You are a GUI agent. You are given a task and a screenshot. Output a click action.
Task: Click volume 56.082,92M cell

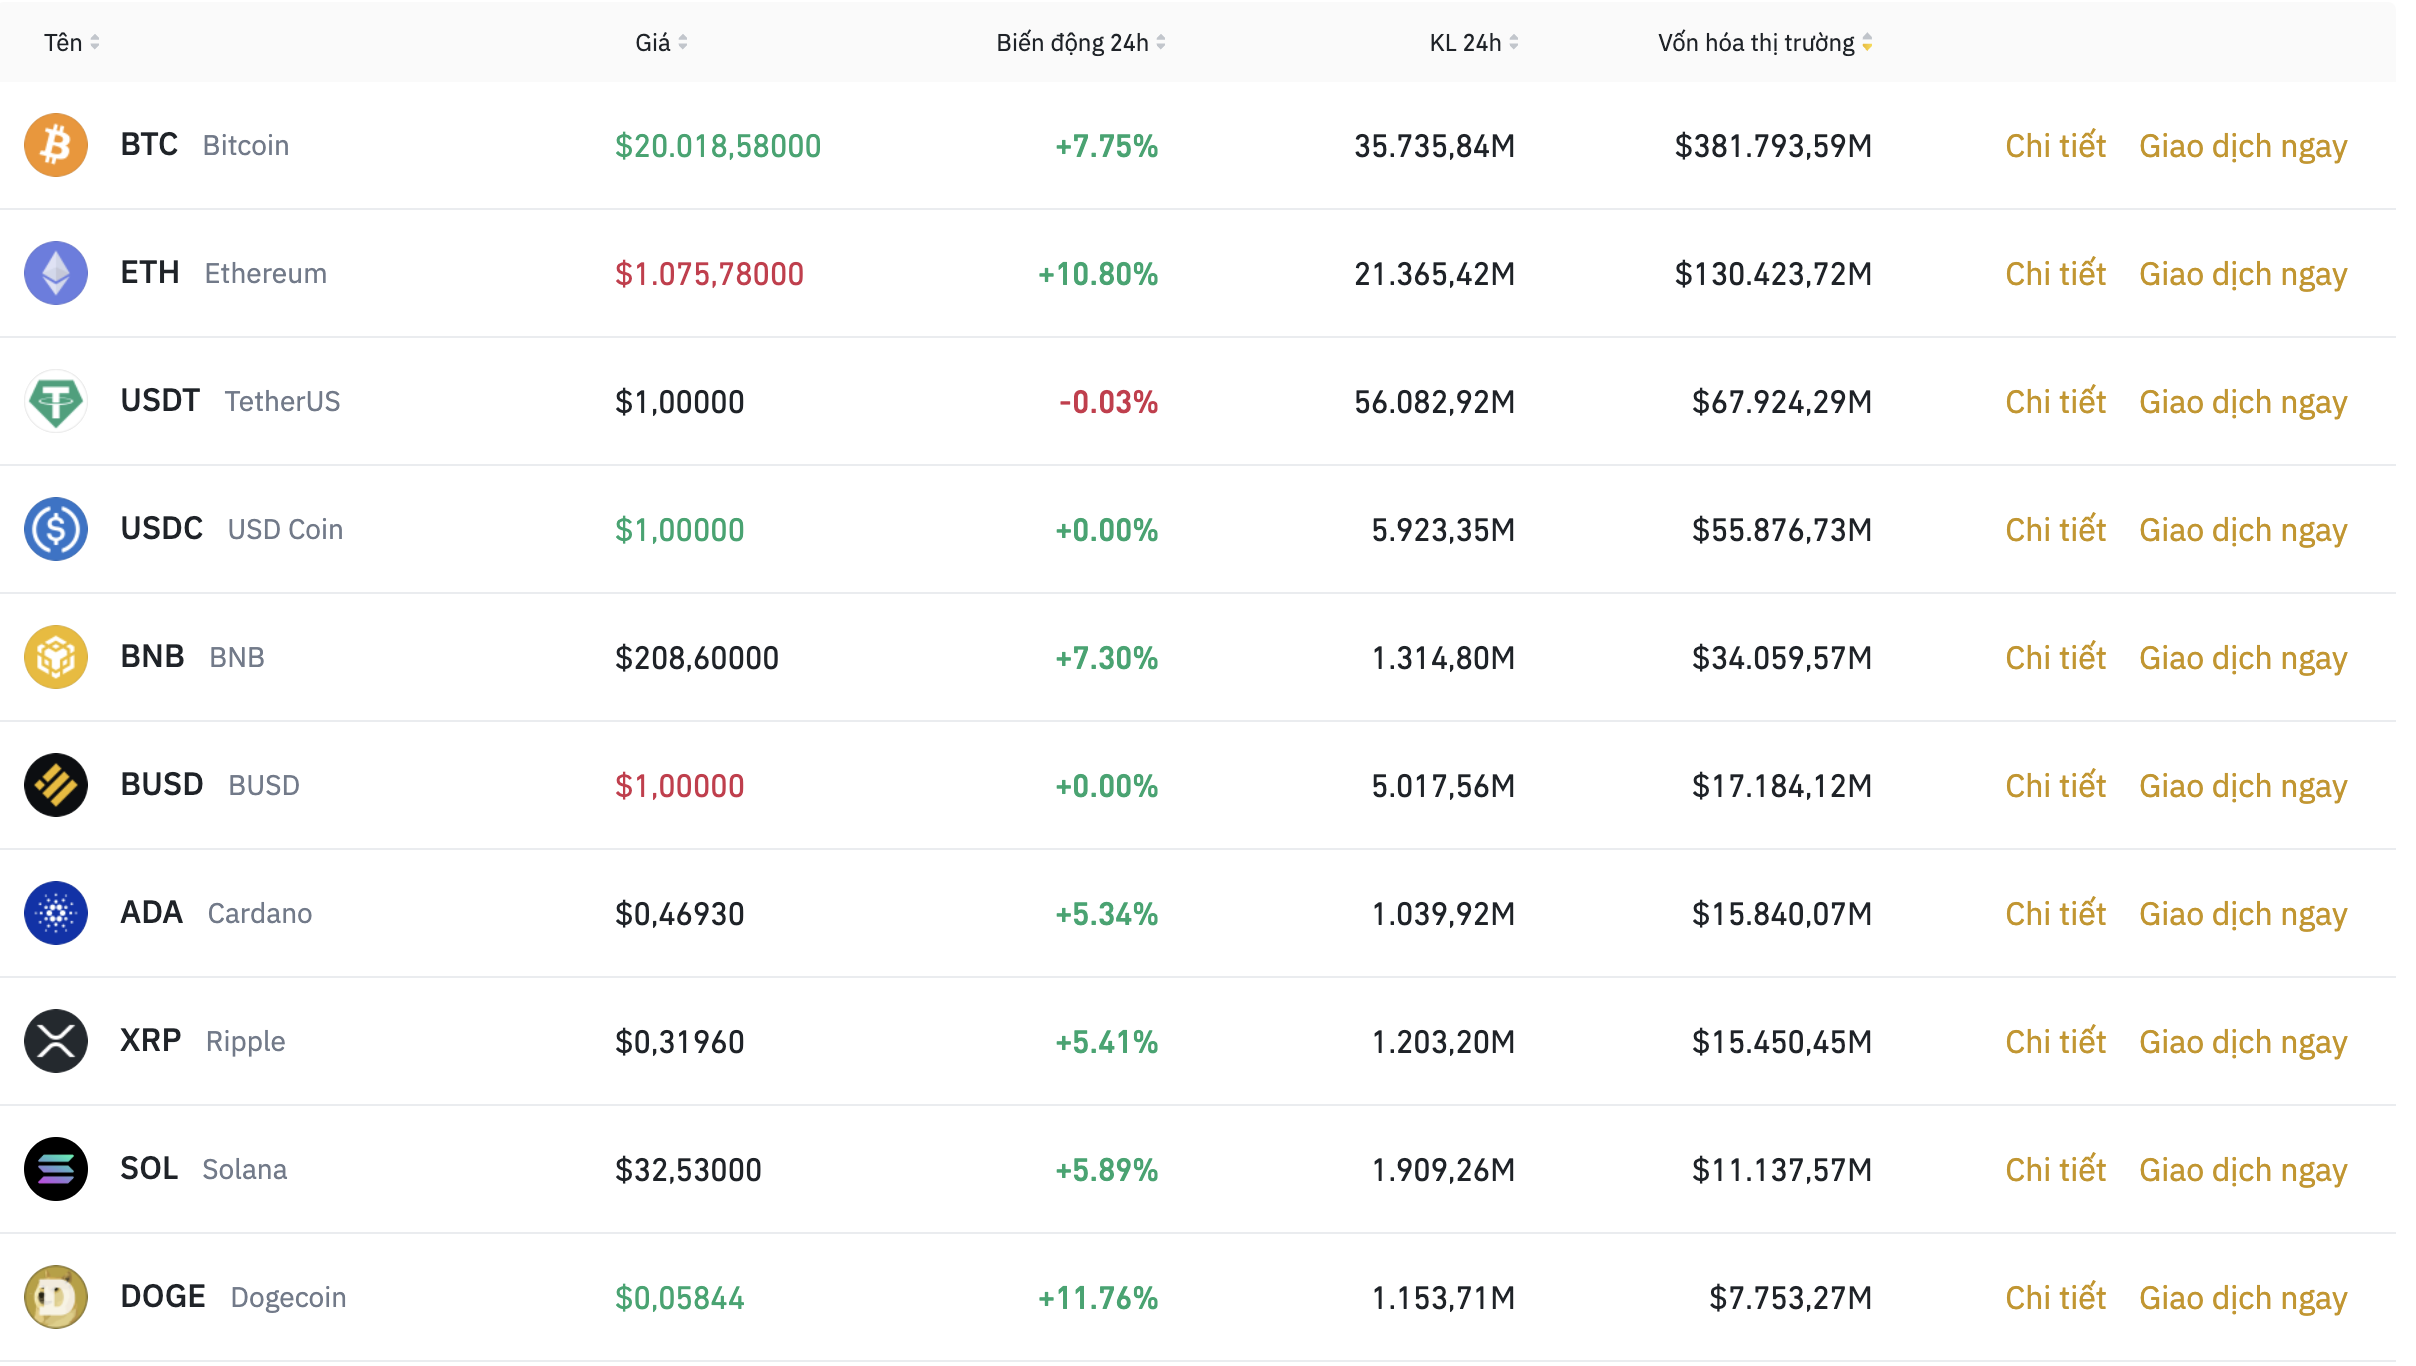pos(1434,402)
